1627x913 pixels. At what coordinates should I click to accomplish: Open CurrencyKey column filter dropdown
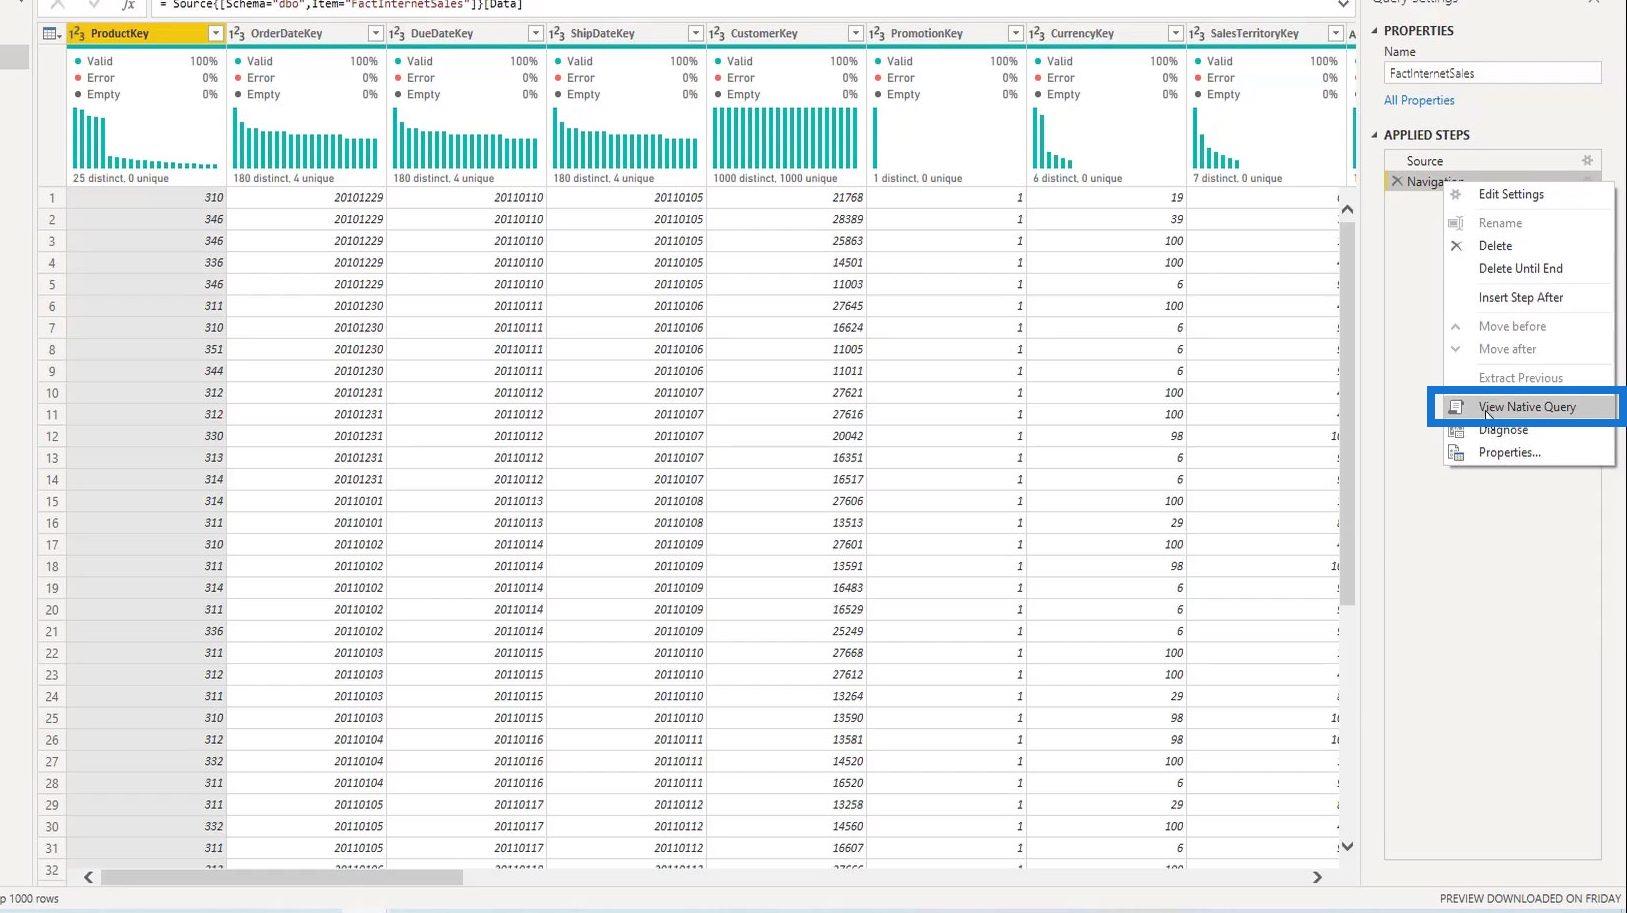(x=1175, y=34)
